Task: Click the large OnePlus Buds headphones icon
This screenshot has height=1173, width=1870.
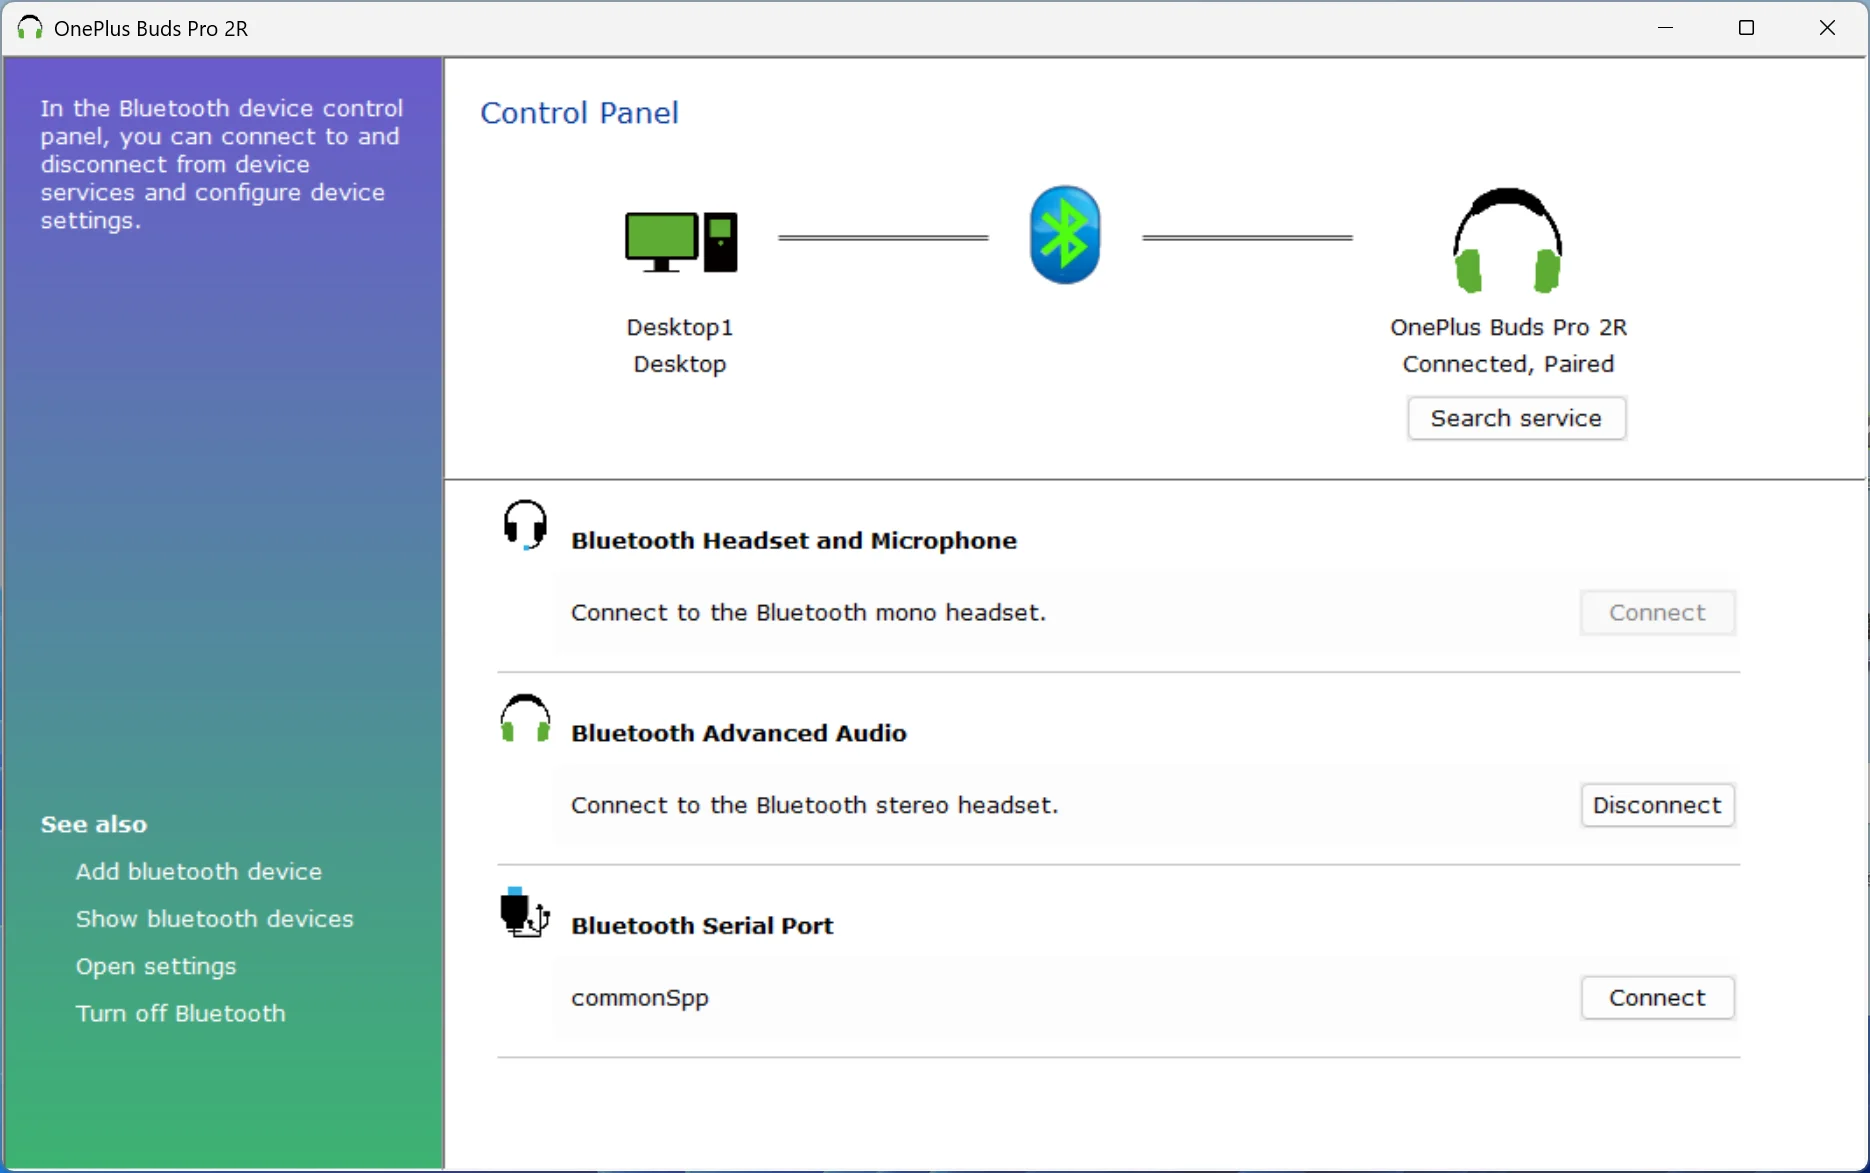Action: (1507, 240)
